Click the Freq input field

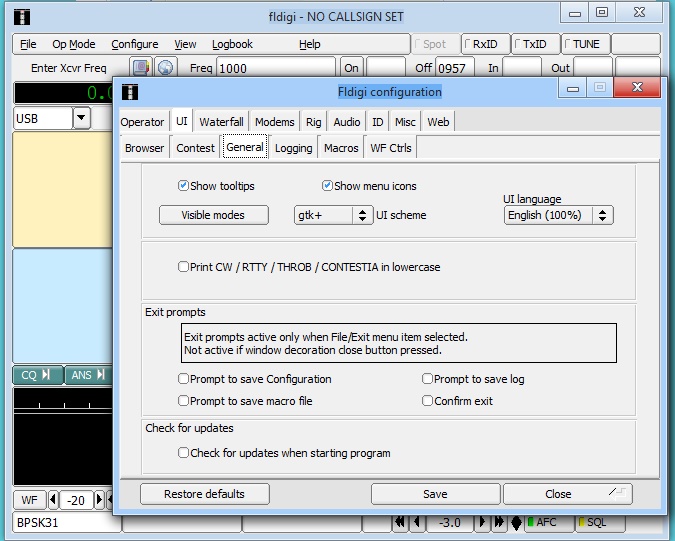coord(275,68)
